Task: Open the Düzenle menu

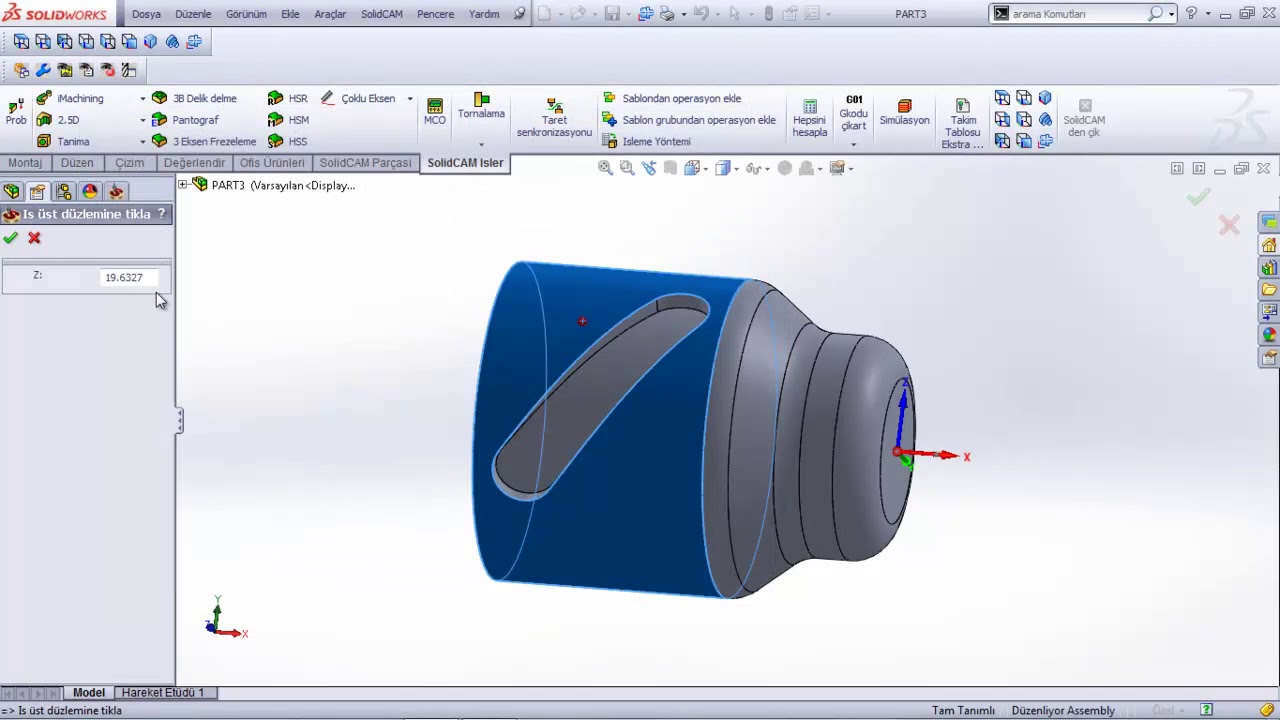Action: 193,14
